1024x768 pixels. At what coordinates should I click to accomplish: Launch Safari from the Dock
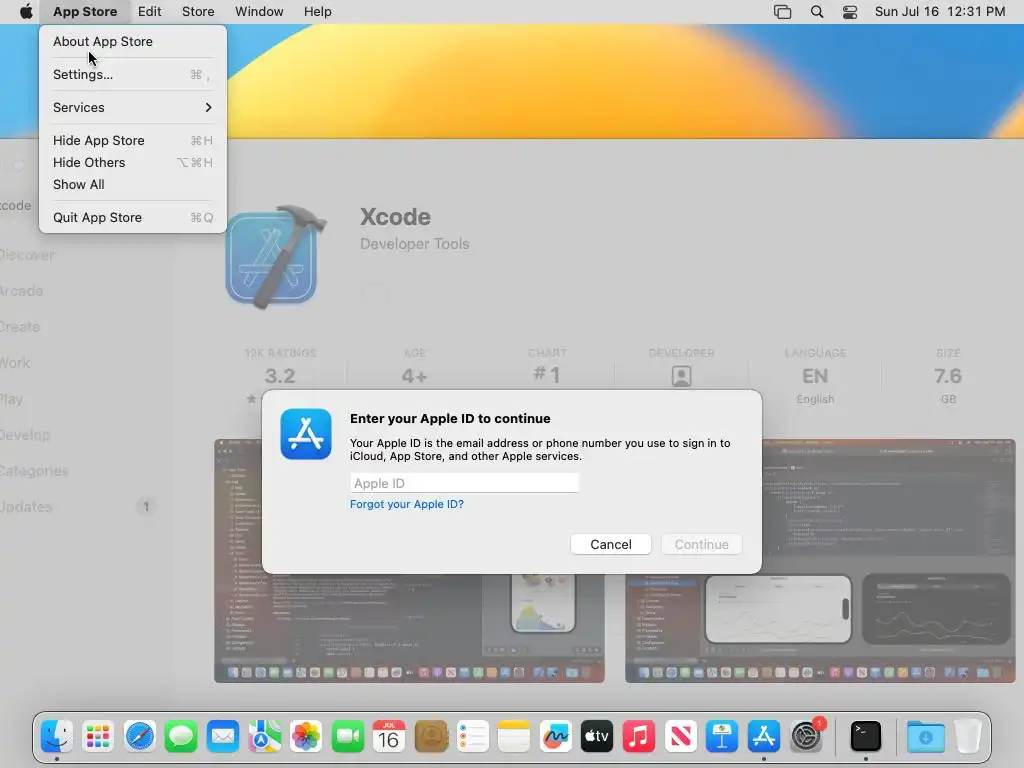(x=140, y=737)
